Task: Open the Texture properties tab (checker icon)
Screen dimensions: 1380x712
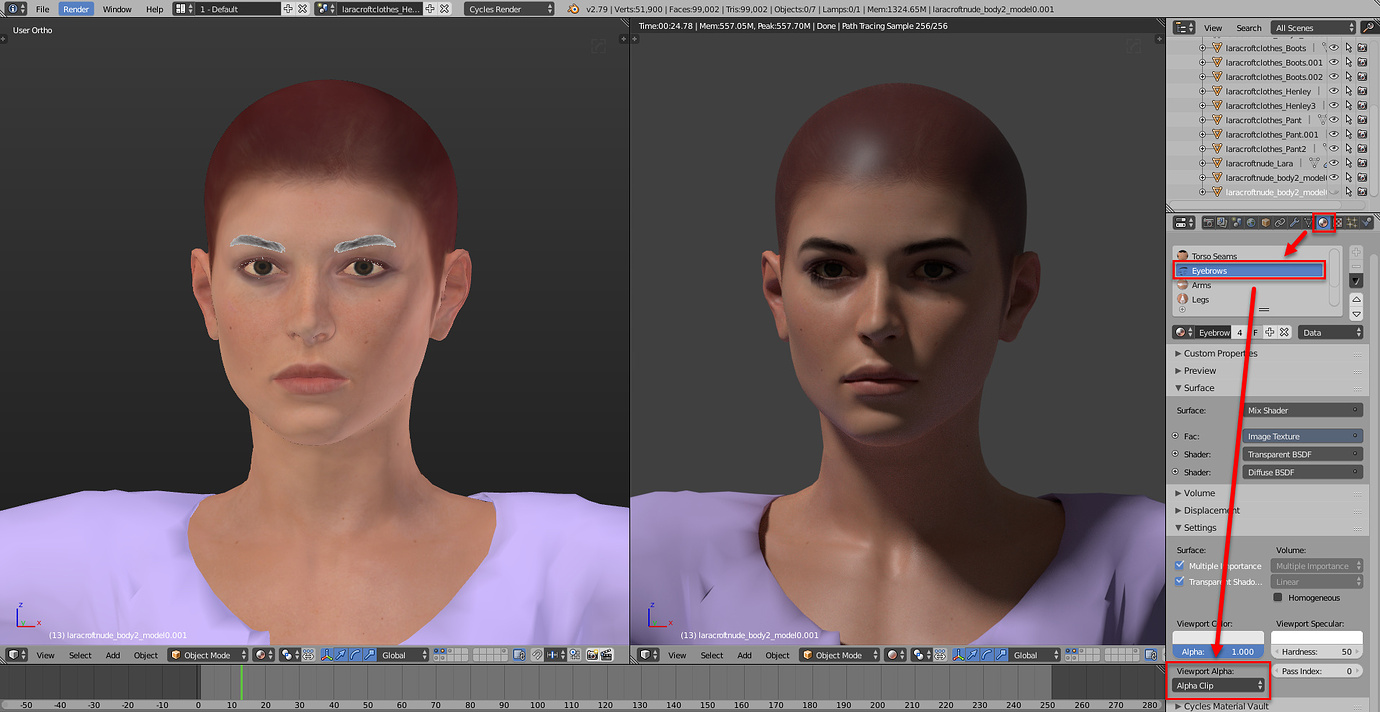Action: coord(1338,222)
